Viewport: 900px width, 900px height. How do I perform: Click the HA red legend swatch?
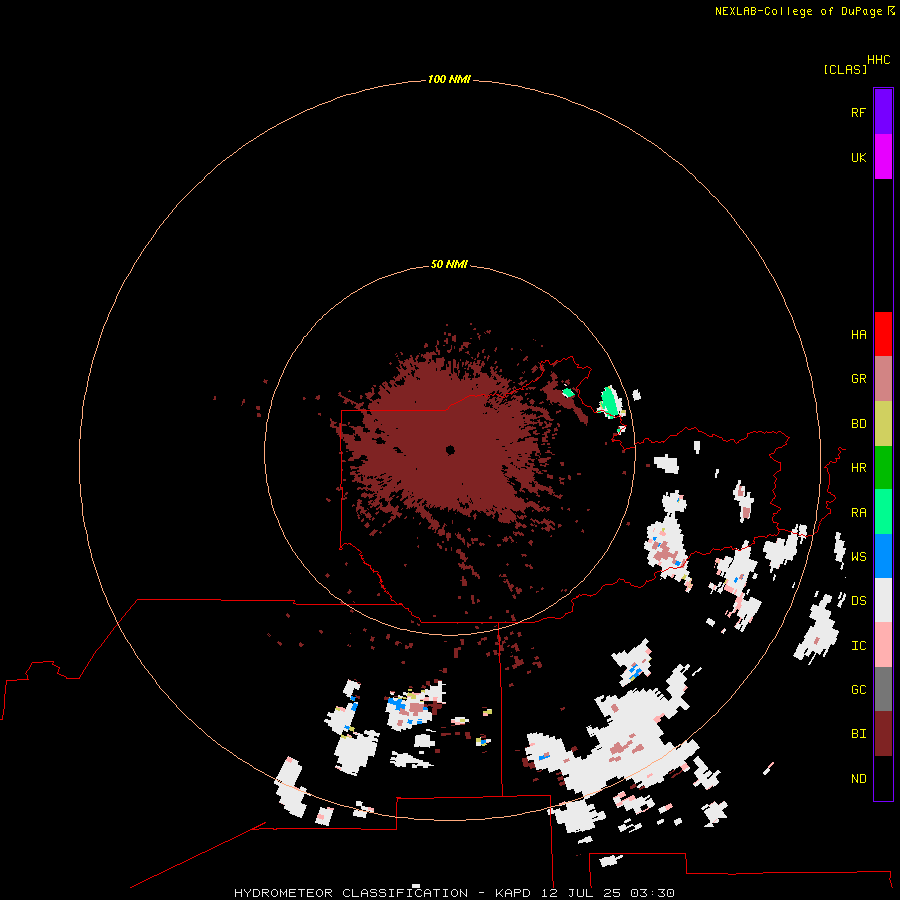(883, 334)
